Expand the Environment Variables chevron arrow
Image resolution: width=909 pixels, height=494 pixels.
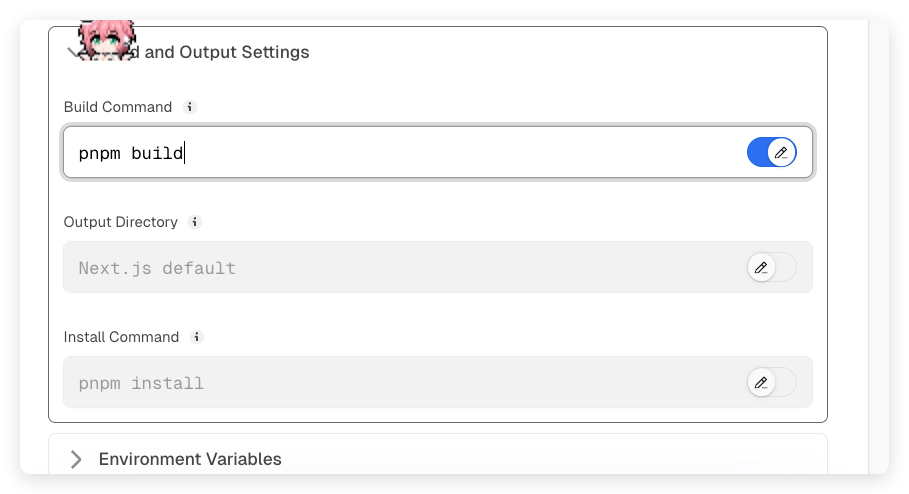pyautogui.click(x=76, y=459)
